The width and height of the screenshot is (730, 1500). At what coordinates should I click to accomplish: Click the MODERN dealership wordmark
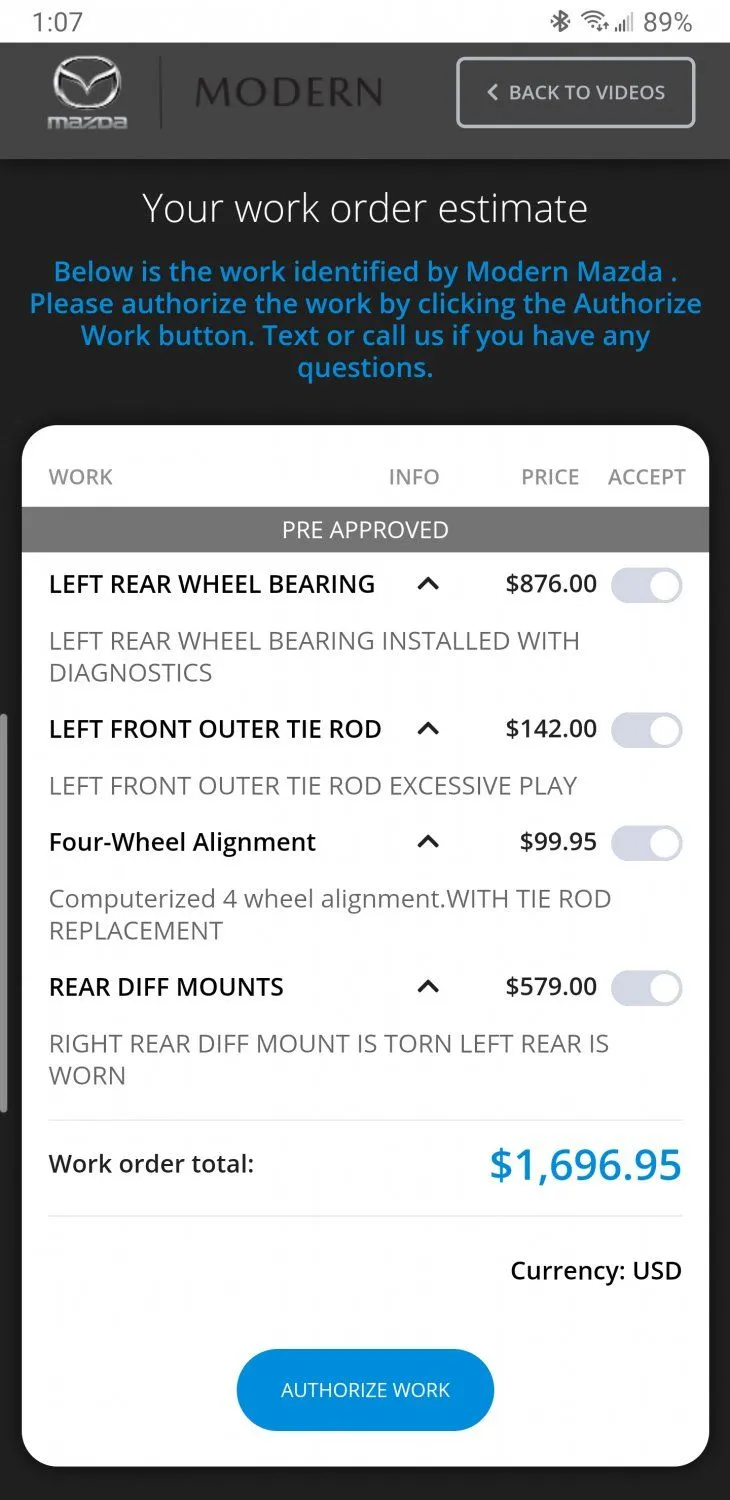click(x=289, y=93)
